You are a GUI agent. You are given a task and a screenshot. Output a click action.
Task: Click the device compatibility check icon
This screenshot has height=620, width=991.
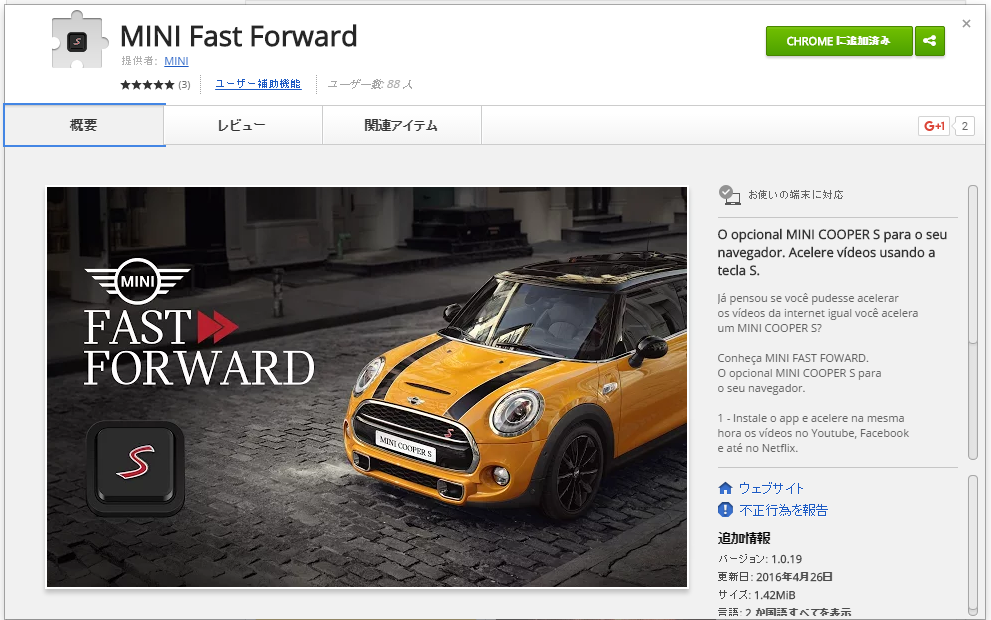coord(729,195)
